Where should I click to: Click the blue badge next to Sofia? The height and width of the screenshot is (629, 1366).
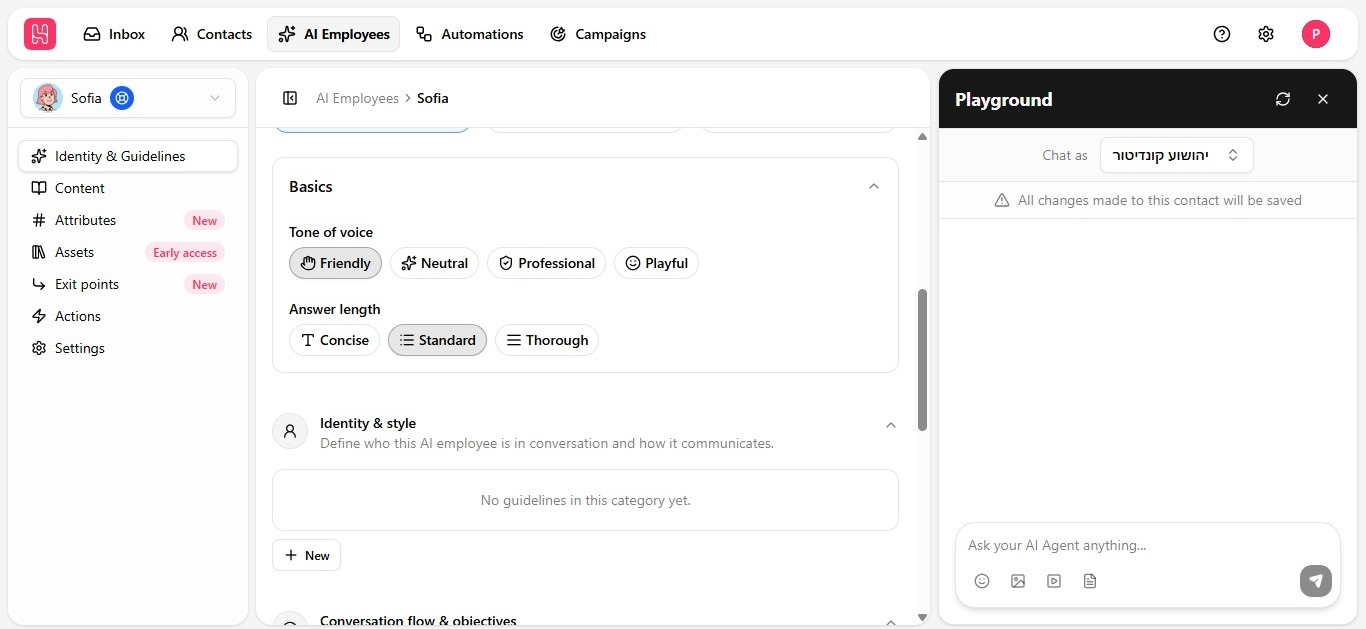(122, 98)
